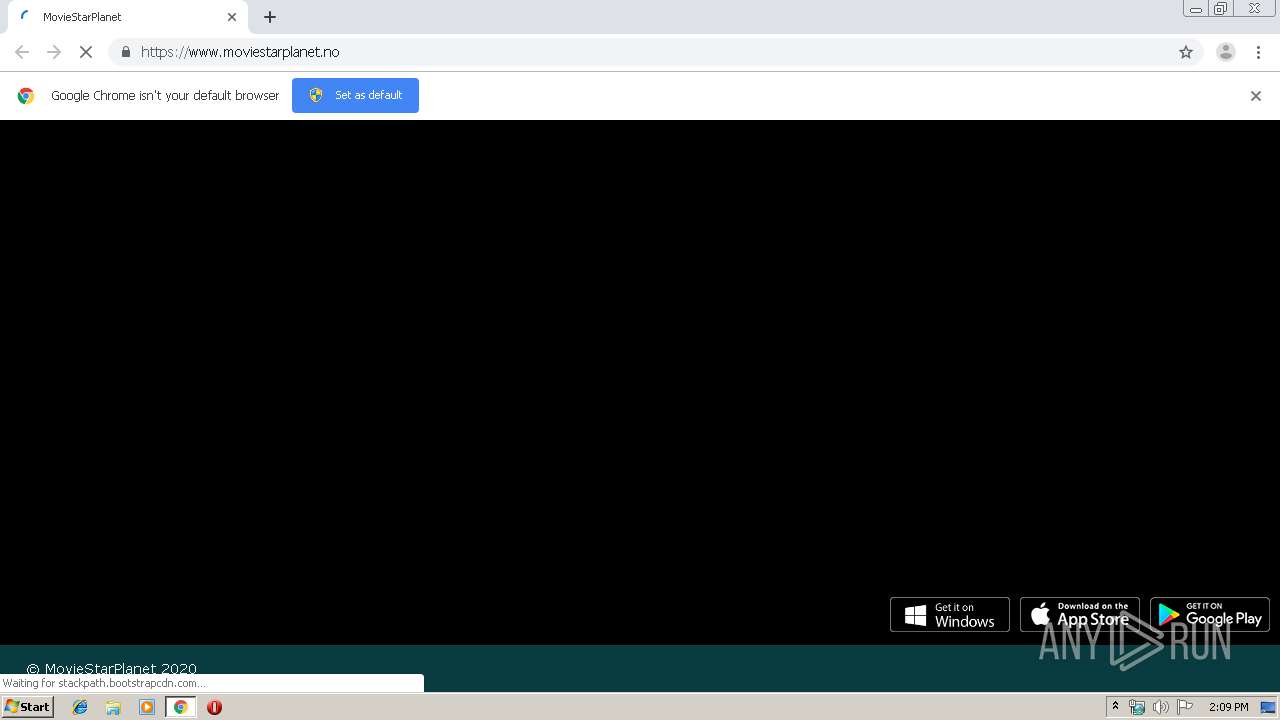Open the red Opera taskbar icon
The width and height of the screenshot is (1280, 720).
coord(214,707)
